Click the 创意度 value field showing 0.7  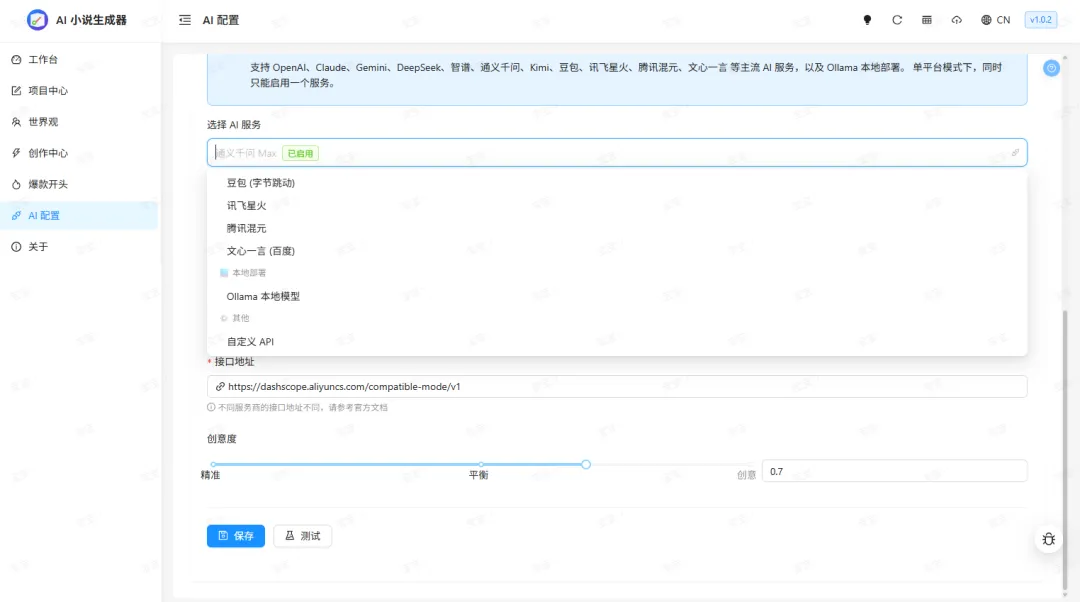[x=894, y=471]
